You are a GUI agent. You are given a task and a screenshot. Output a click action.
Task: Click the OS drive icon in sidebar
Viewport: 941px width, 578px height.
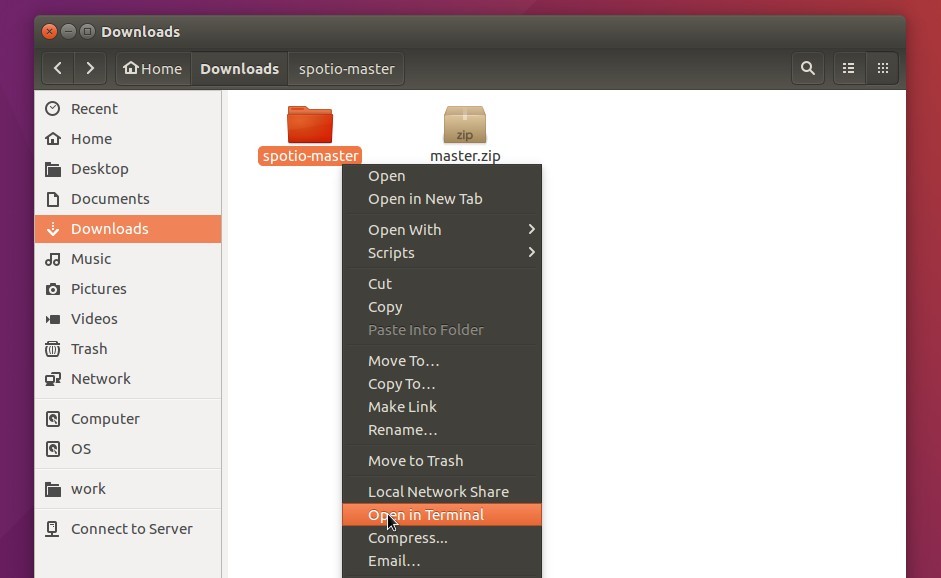point(53,449)
